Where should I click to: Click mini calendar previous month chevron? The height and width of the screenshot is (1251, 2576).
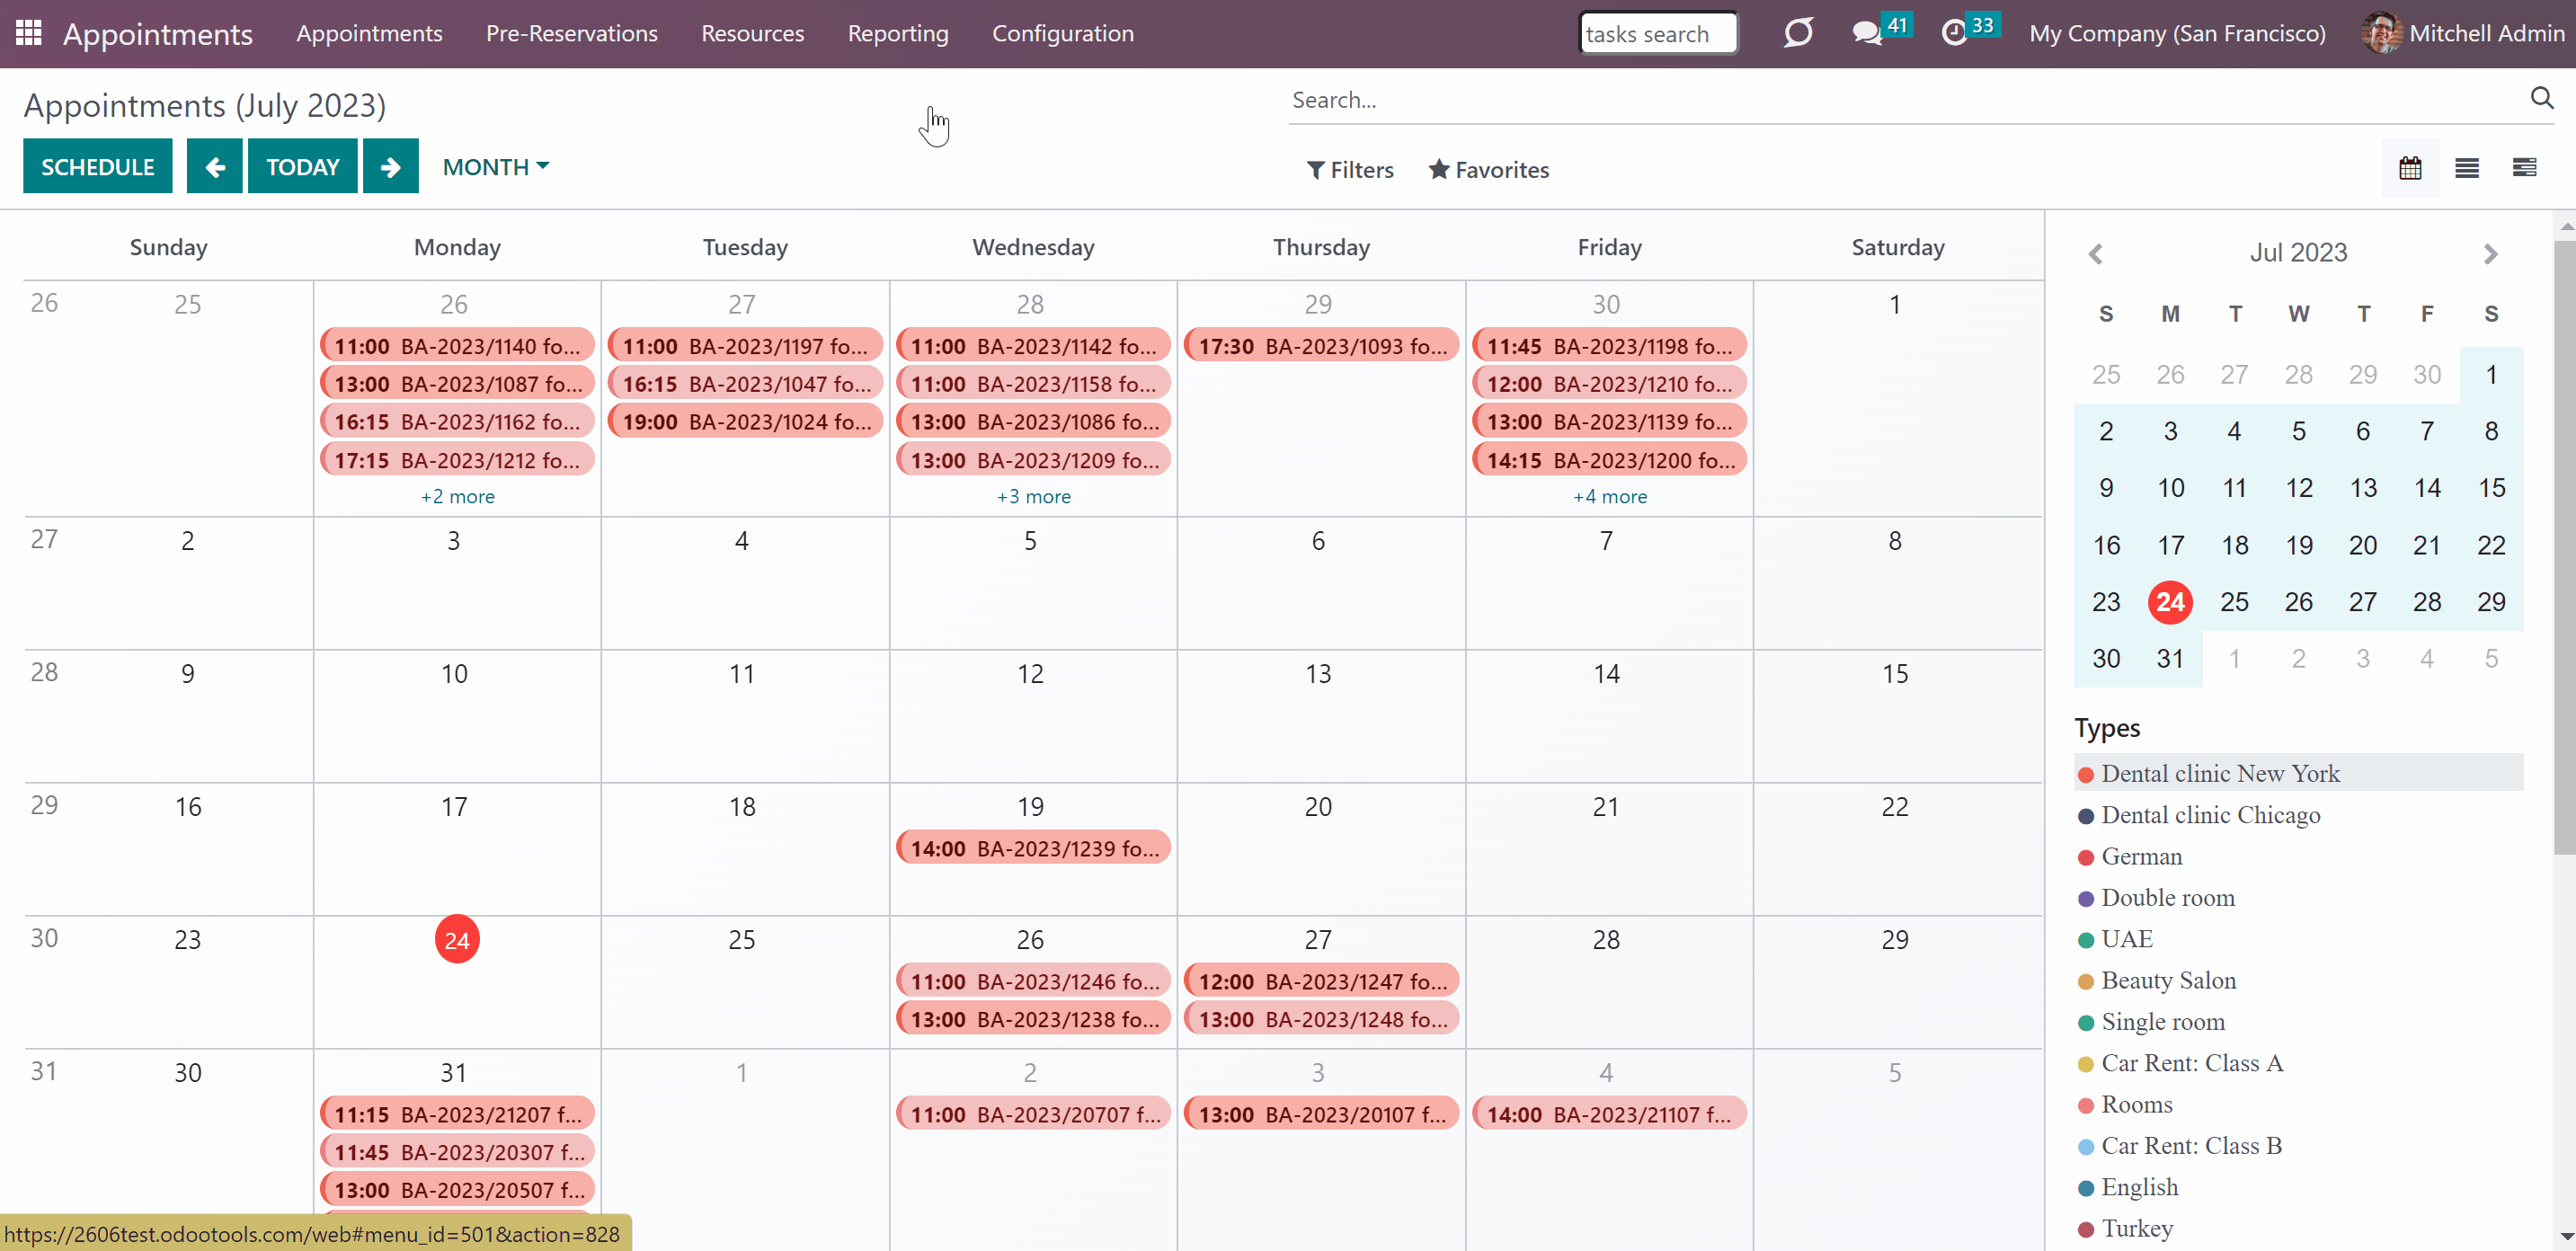tap(2096, 254)
